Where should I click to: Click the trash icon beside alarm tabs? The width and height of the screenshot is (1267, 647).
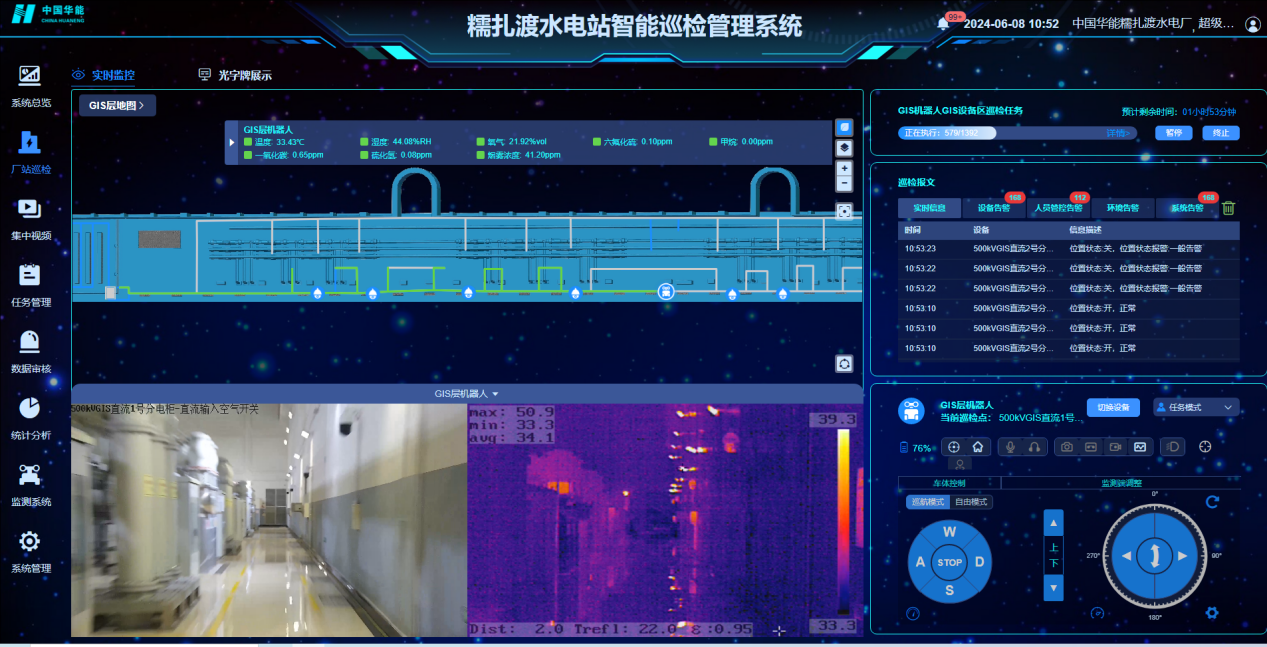click(x=1228, y=208)
